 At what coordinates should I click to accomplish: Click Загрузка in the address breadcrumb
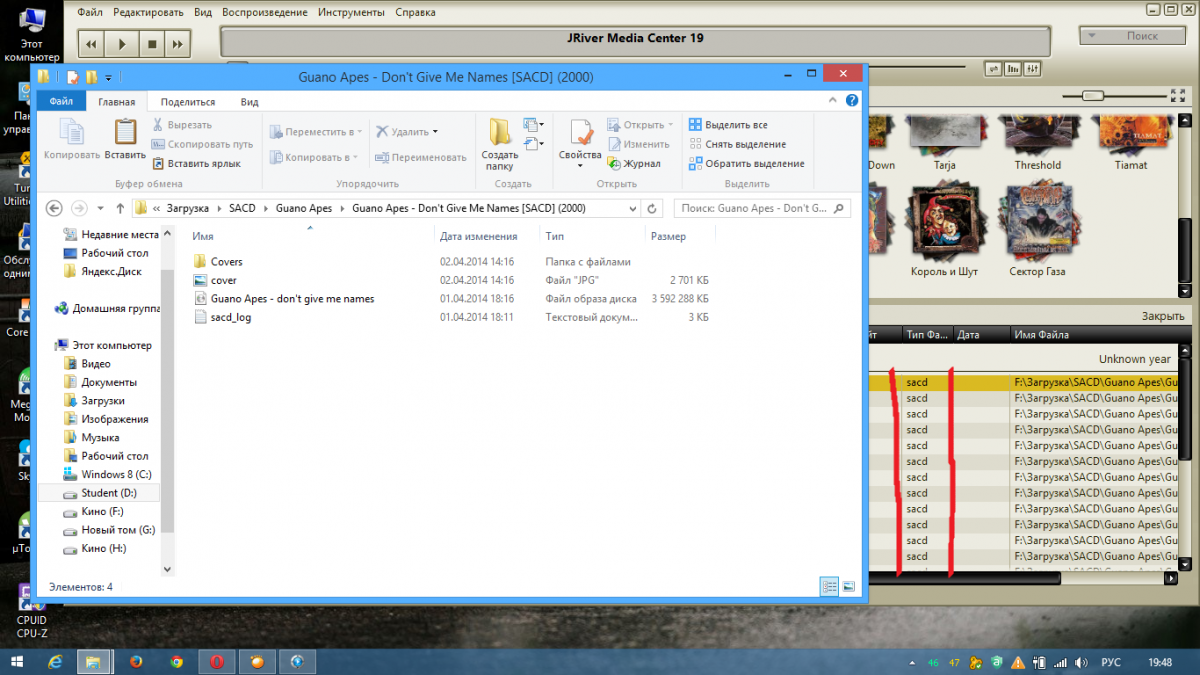tap(187, 209)
